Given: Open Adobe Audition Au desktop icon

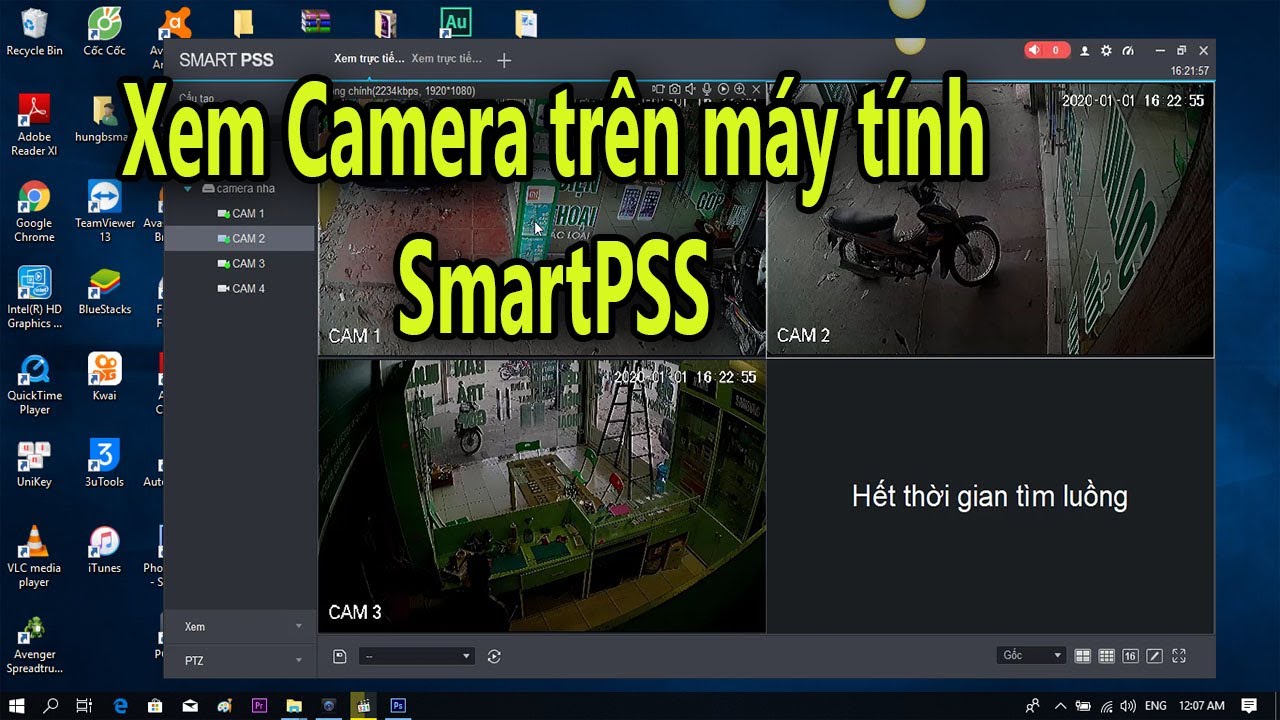Looking at the screenshot, I should pyautogui.click(x=456, y=22).
